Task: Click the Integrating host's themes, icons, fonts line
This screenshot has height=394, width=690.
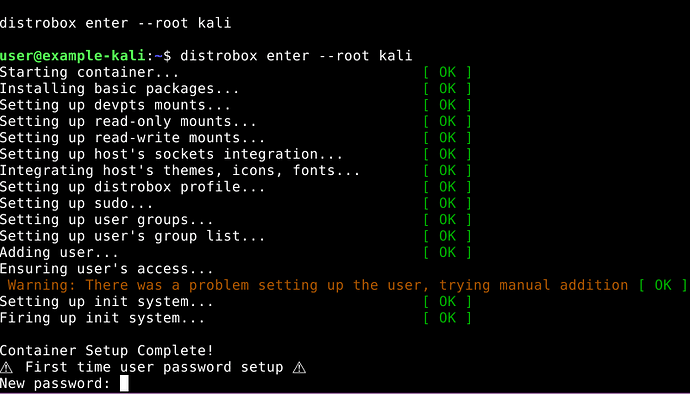Action: tap(180, 170)
